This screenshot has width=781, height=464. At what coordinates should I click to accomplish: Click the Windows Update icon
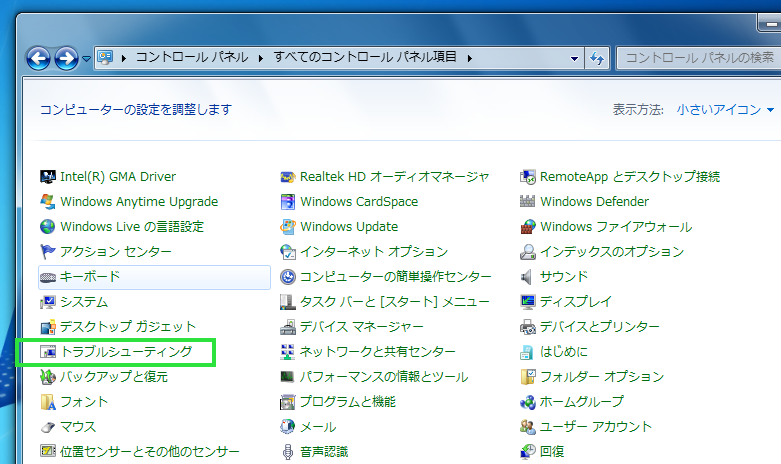[288, 227]
